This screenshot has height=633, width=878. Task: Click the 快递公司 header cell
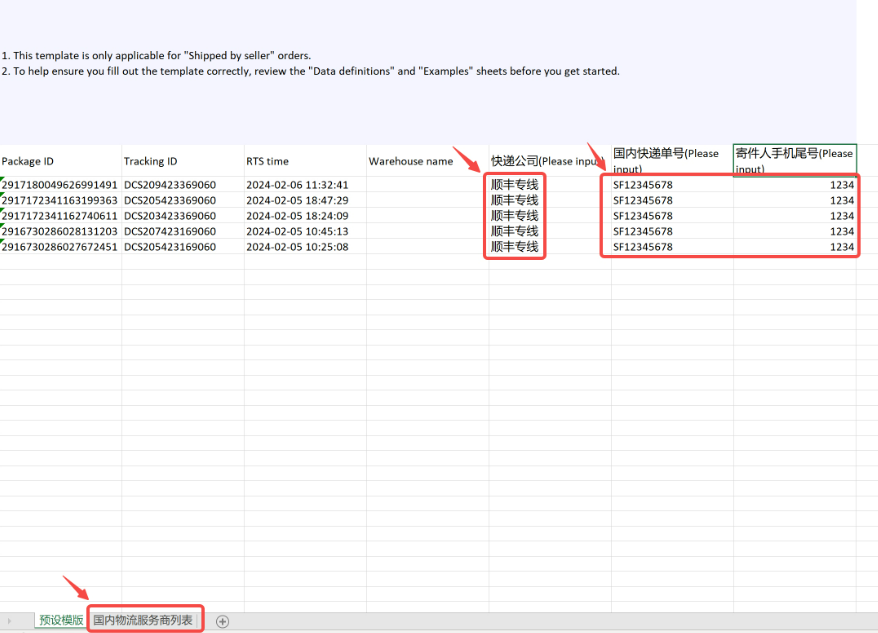click(549, 161)
